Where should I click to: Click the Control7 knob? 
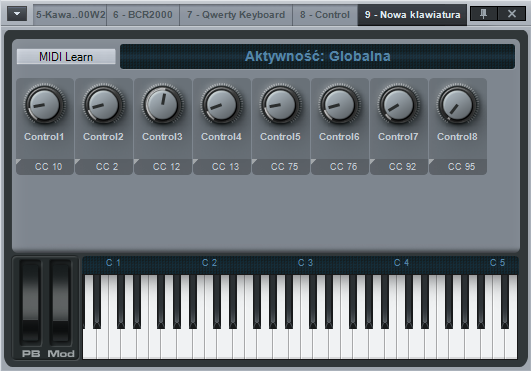398,105
